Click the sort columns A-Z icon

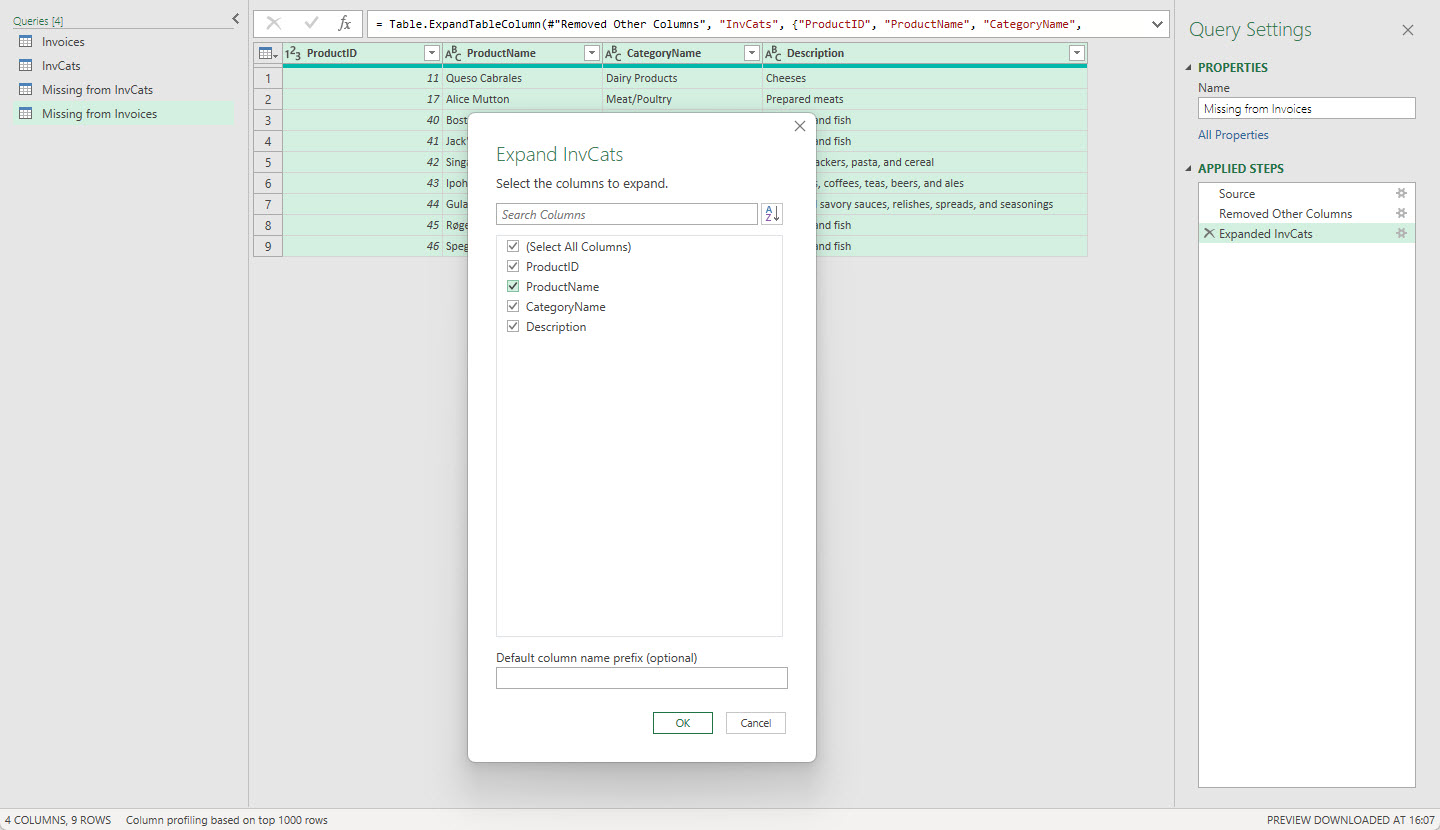point(771,214)
